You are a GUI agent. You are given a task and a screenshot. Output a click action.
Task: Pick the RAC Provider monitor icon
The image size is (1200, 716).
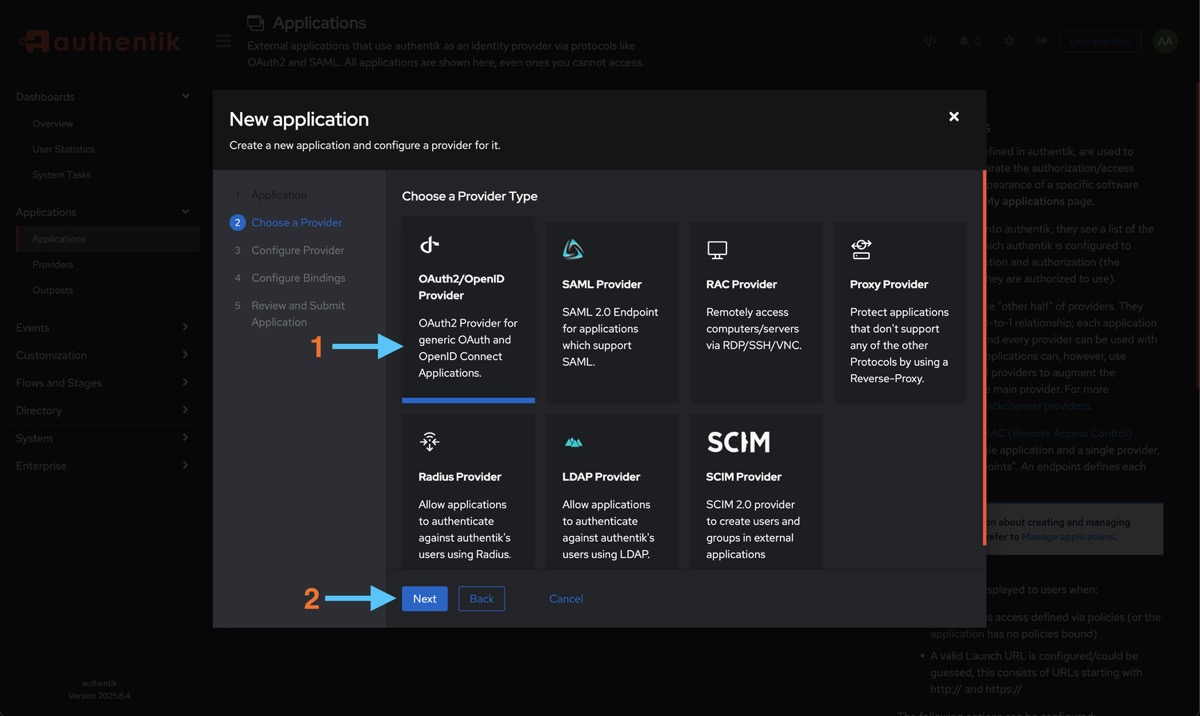point(717,249)
